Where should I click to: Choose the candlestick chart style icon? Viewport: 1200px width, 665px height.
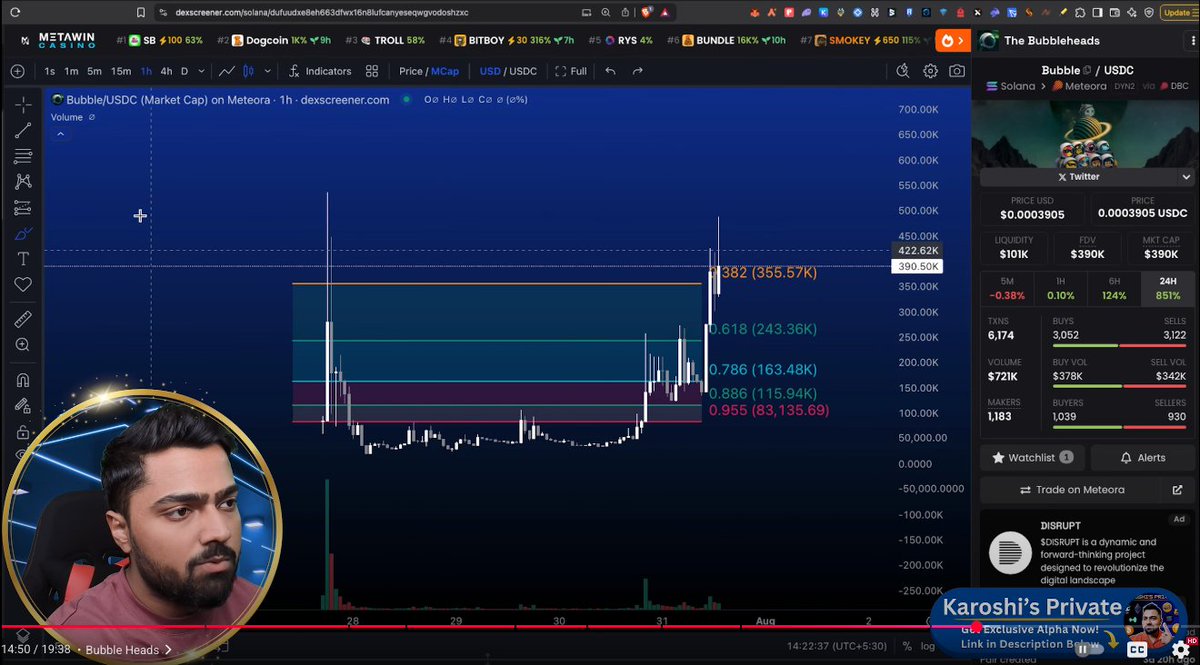point(249,71)
